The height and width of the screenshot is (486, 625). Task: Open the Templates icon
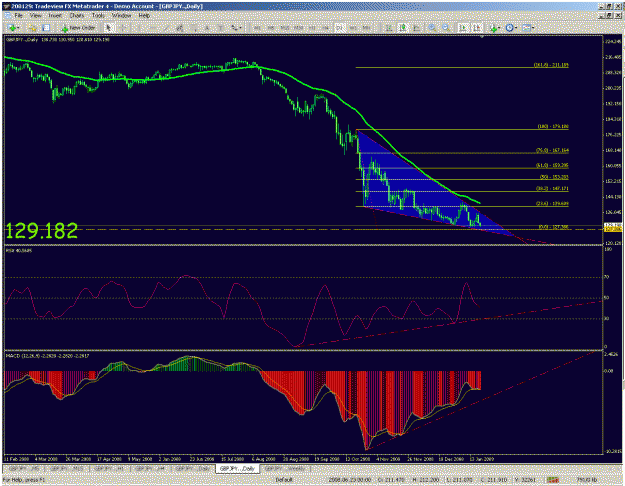pos(527,28)
